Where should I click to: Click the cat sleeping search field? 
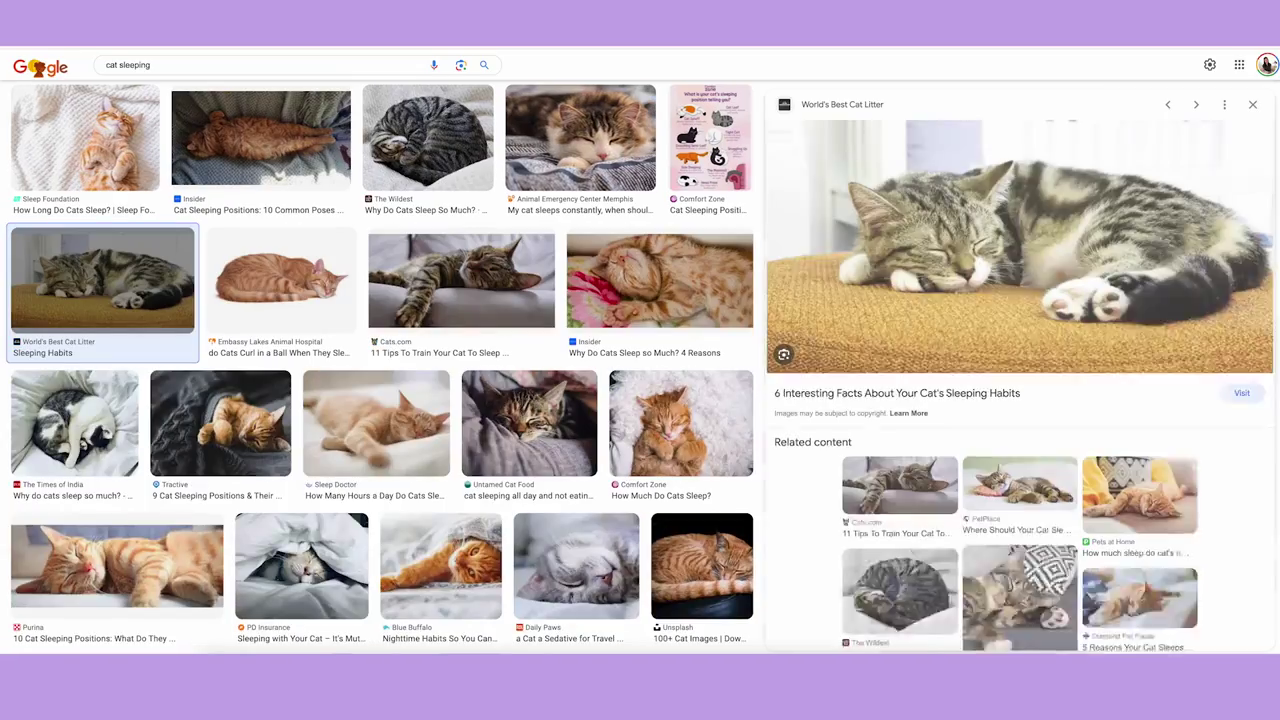260,65
